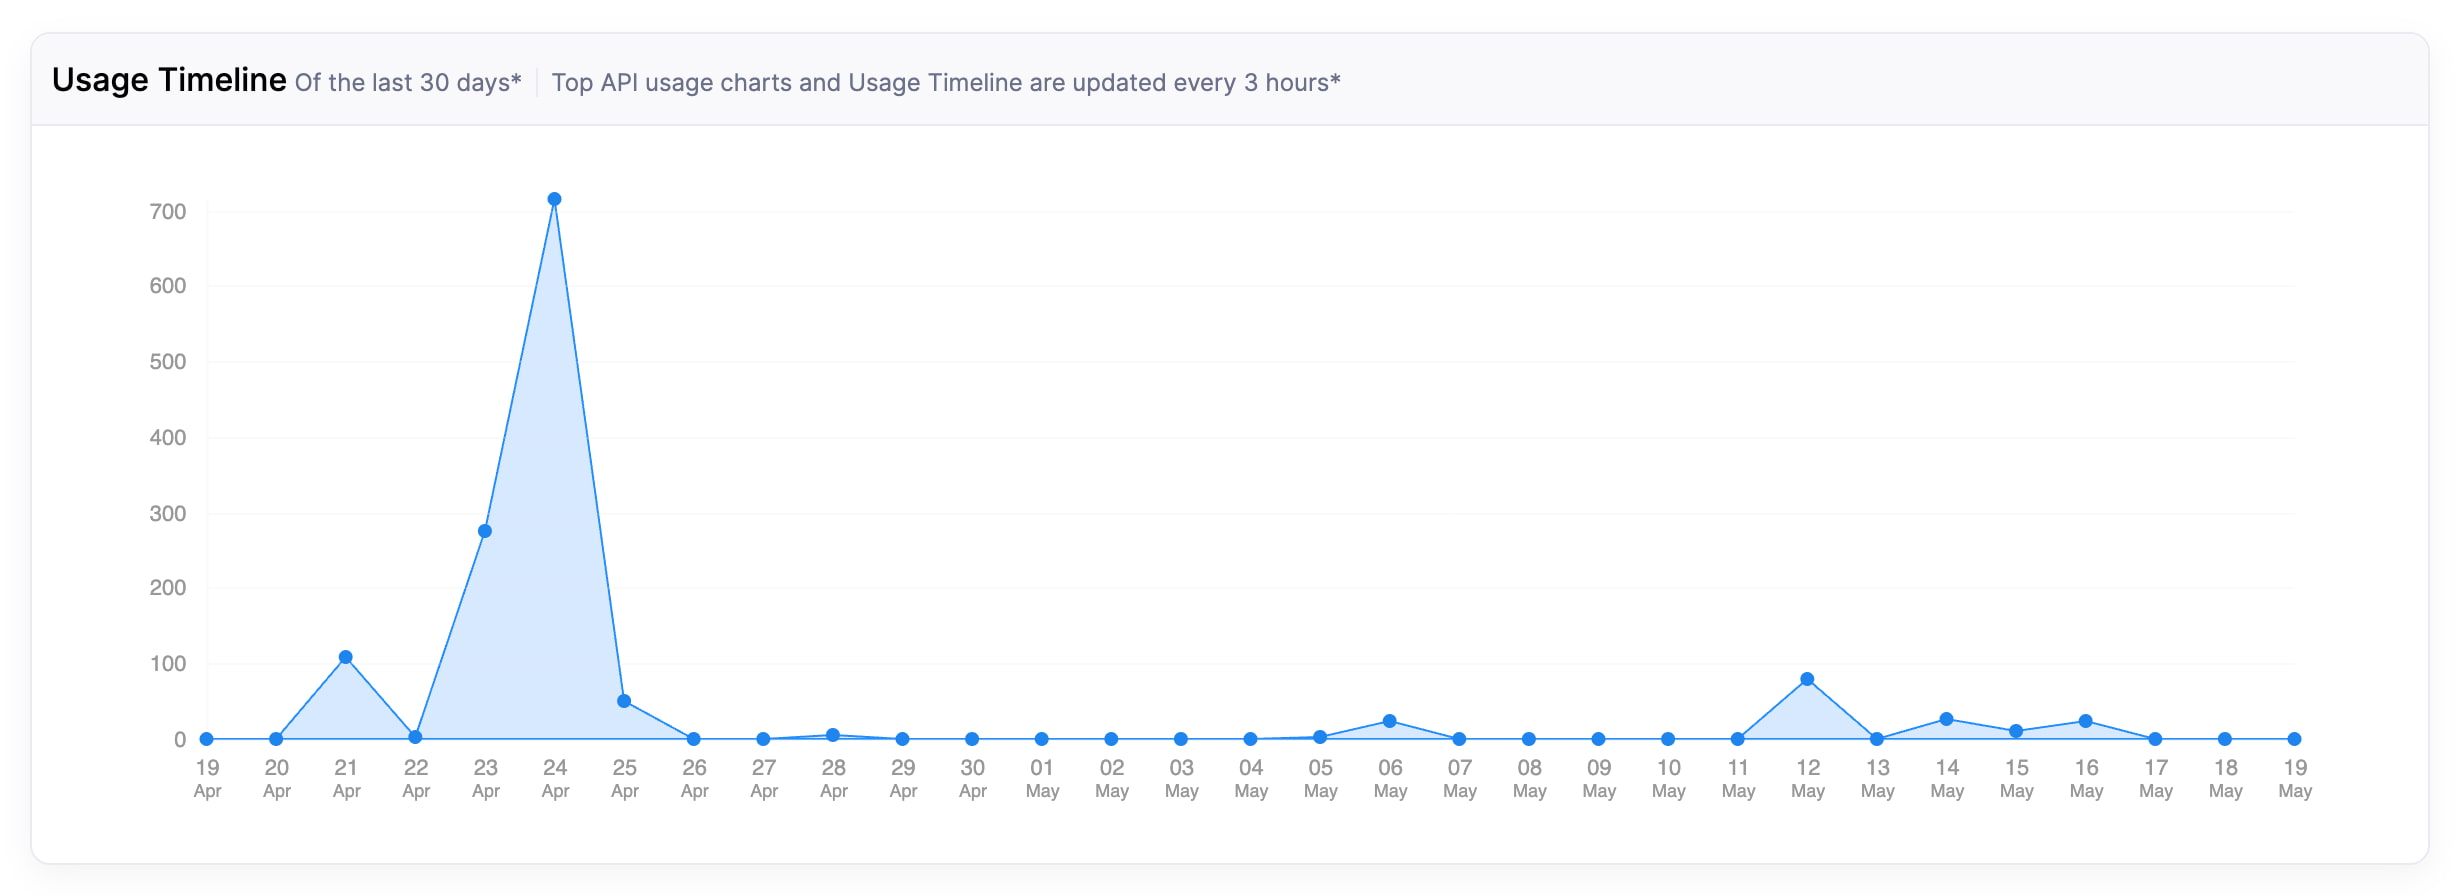Select the 28 Apr data point

833,735
